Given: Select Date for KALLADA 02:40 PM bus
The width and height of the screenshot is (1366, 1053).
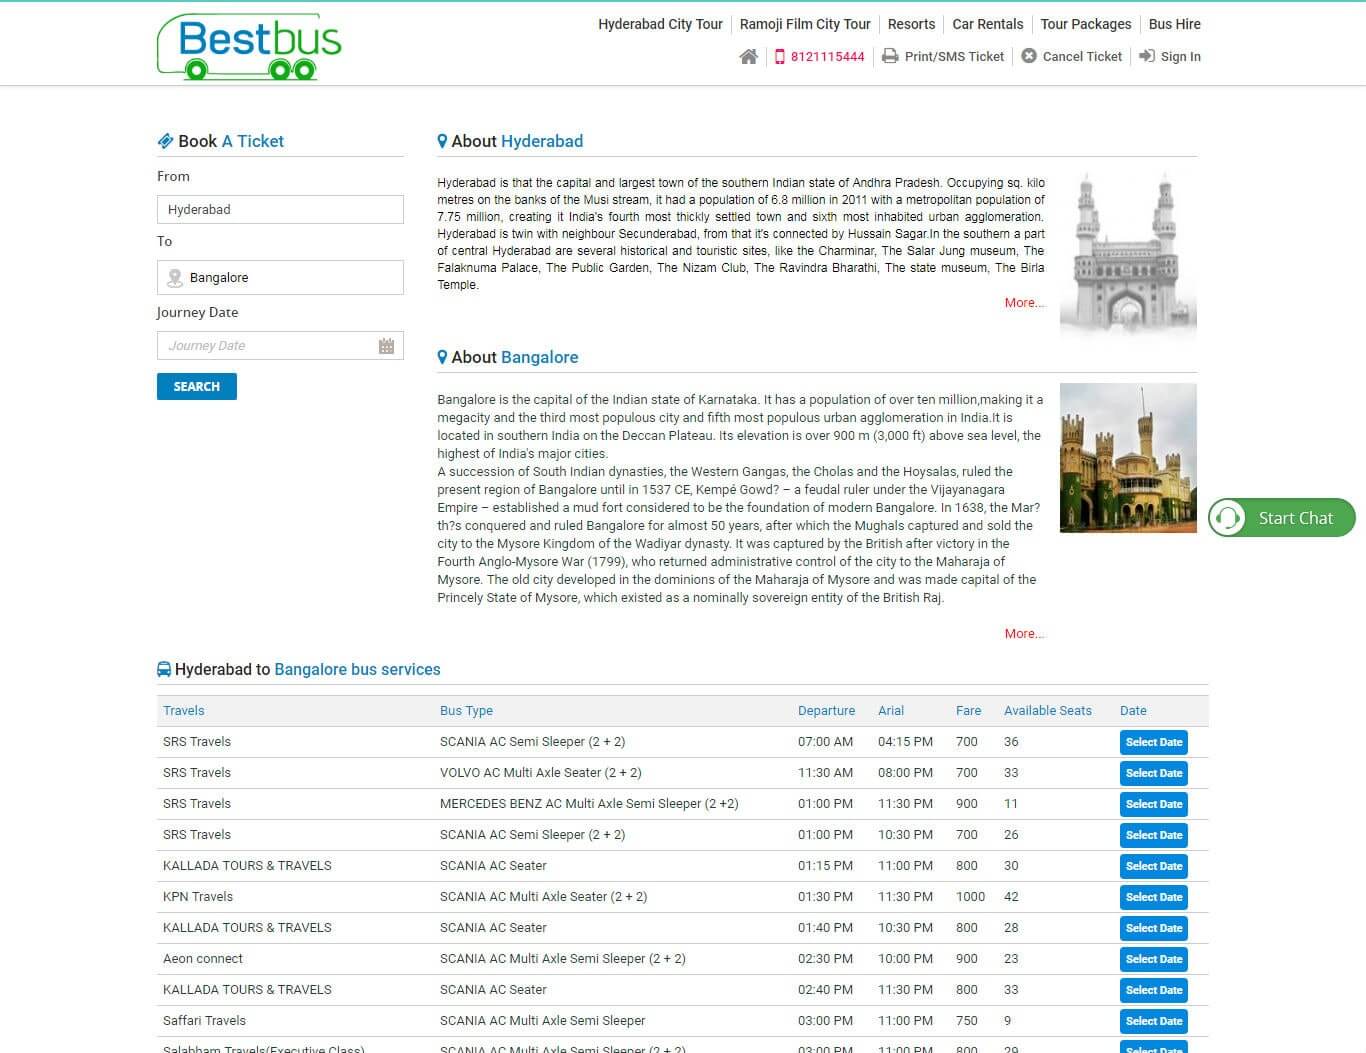Looking at the screenshot, I should click(1154, 991).
